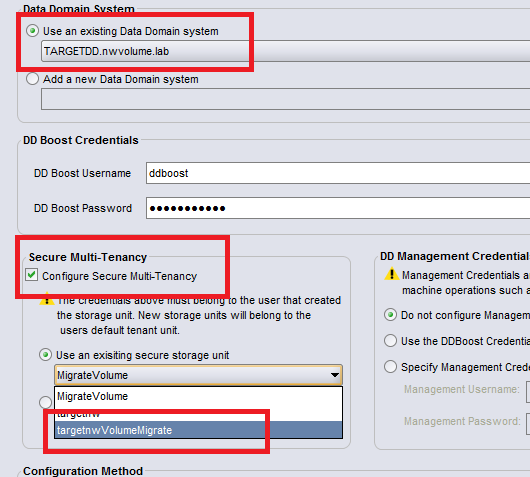The height and width of the screenshot is (477, 530).
Task: Focus the DD Boost Password field
Action: pyautogui.click(x=338, y=208)
